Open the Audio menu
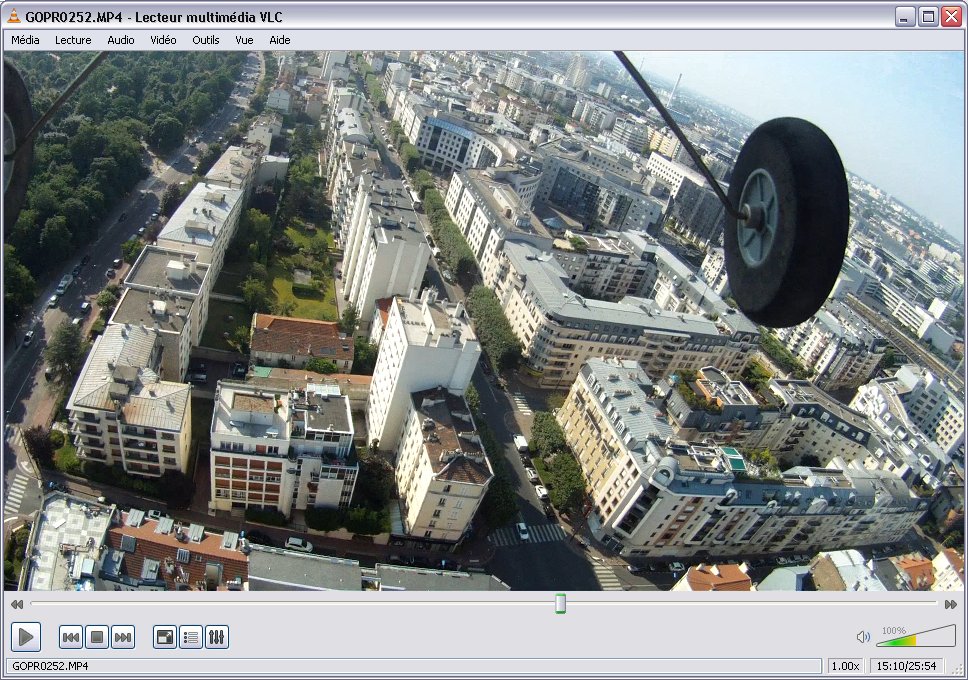The image size is (968, 680). coord(120,40)
